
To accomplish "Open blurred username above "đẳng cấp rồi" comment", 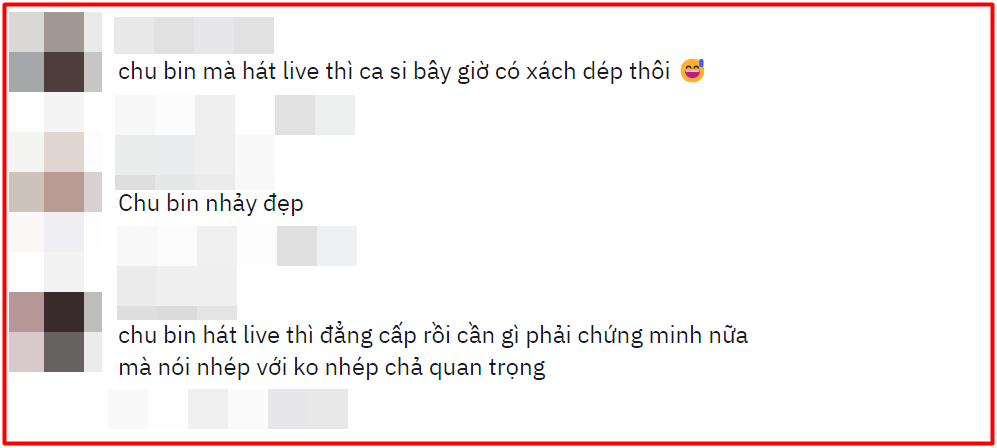I will click(x=177, y=293).
